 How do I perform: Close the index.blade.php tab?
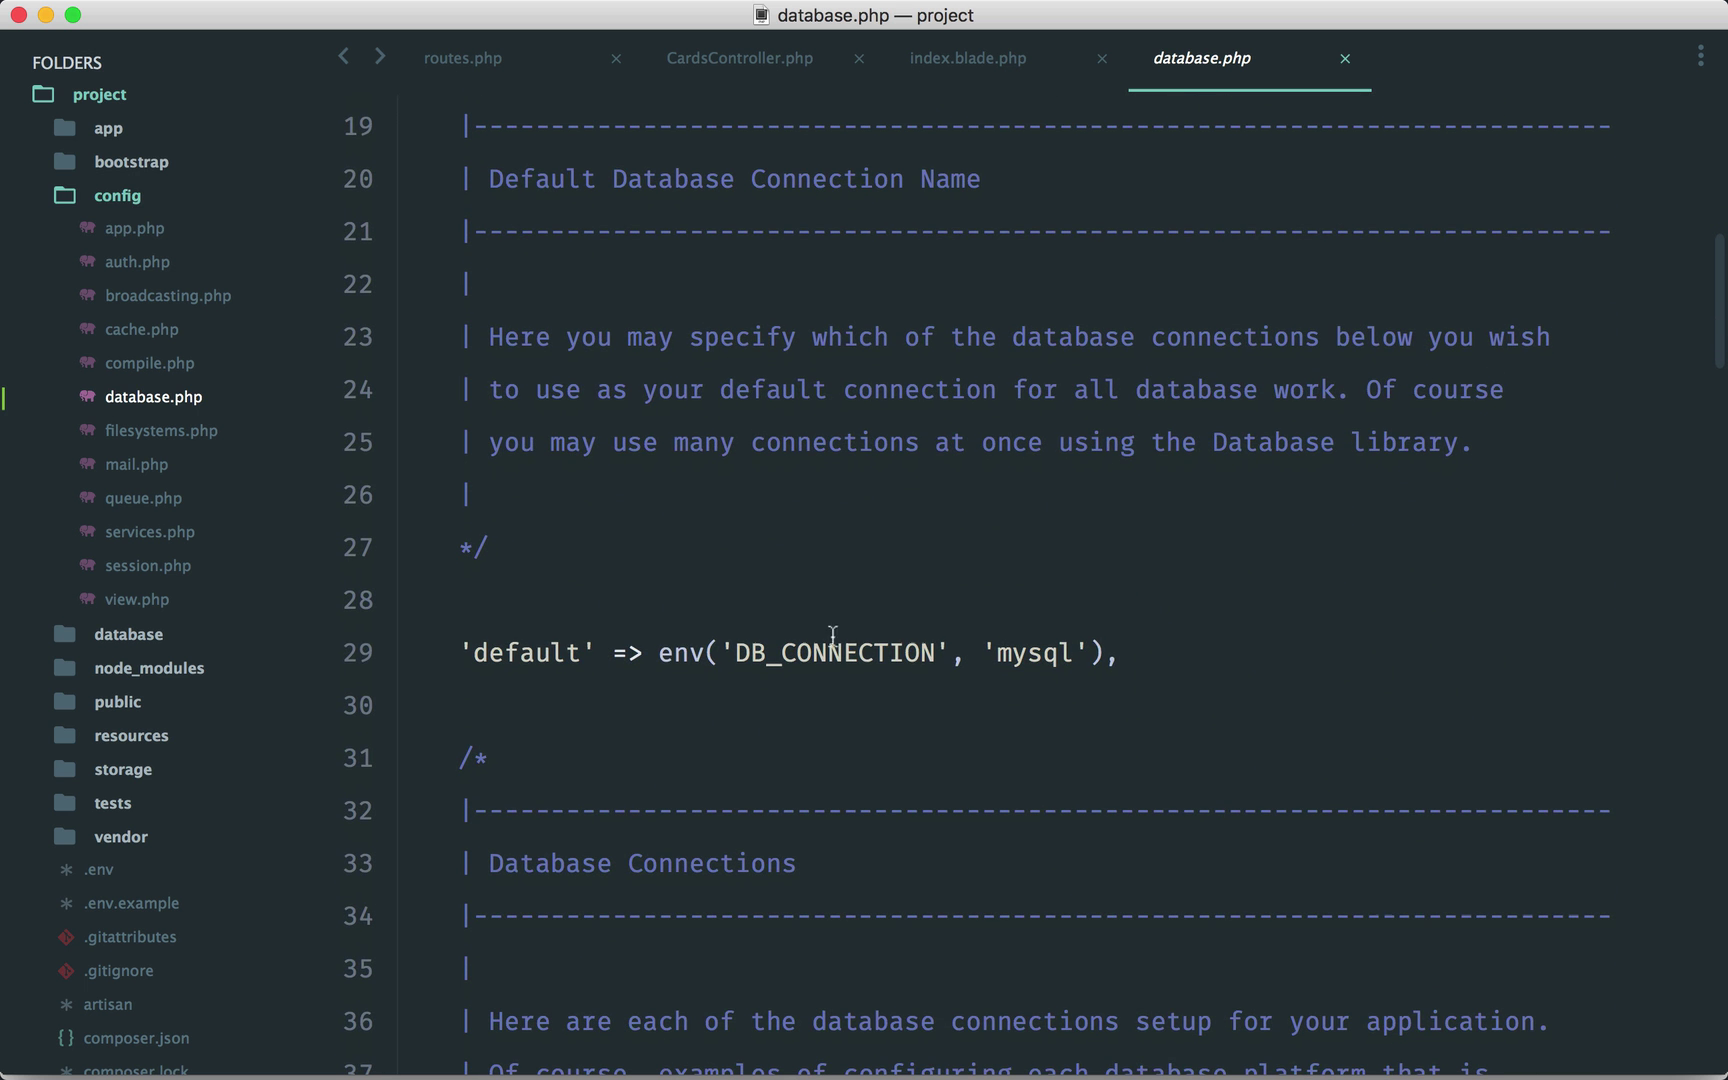[1102, 59]
